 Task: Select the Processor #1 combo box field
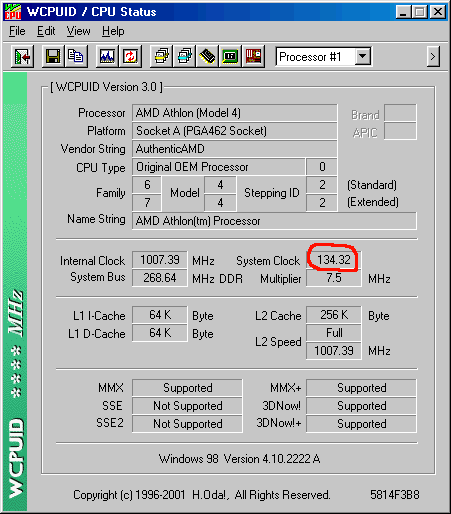click(323, 57)
